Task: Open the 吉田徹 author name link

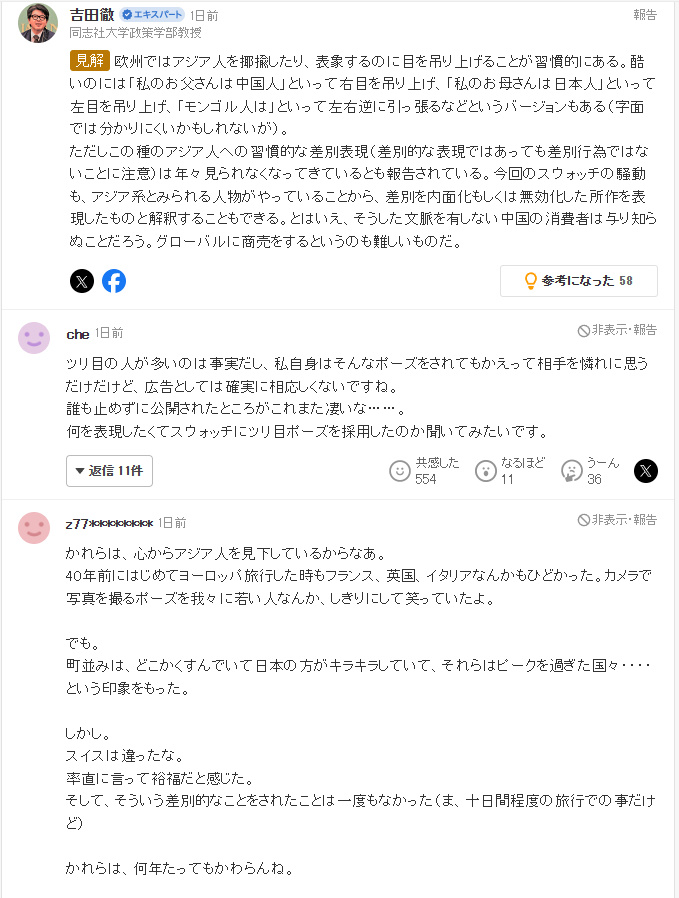Action: coord(92,15)
